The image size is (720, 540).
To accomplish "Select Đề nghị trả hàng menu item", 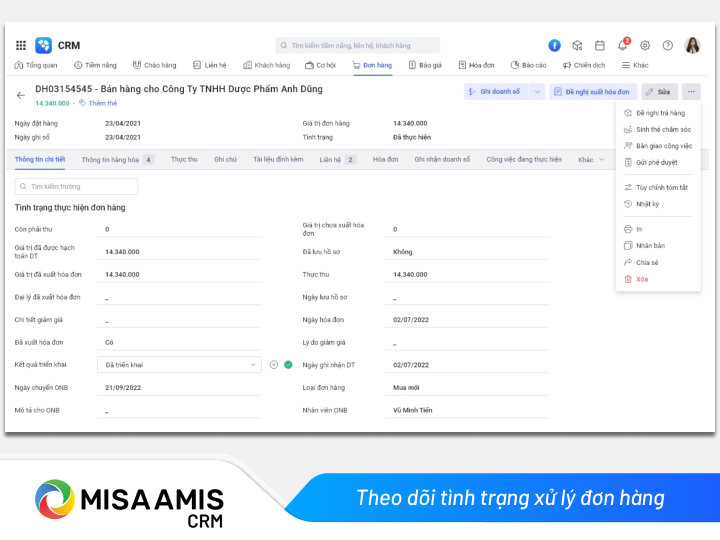I will point(658,113).
